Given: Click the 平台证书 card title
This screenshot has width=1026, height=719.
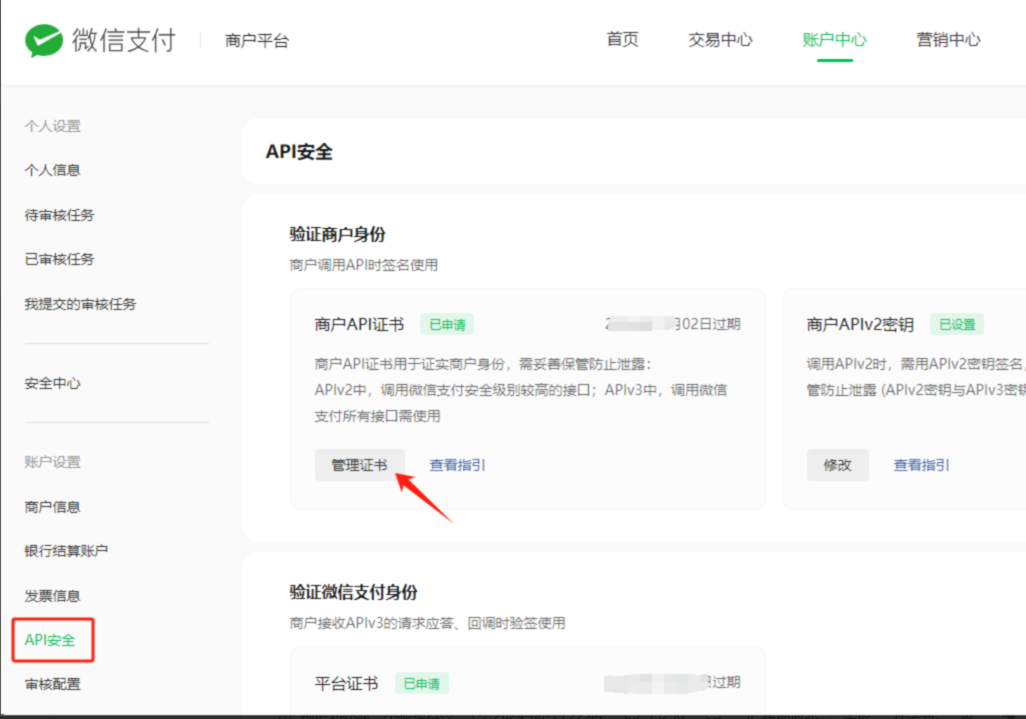Looking at the screenshot, I should point(346,684).
